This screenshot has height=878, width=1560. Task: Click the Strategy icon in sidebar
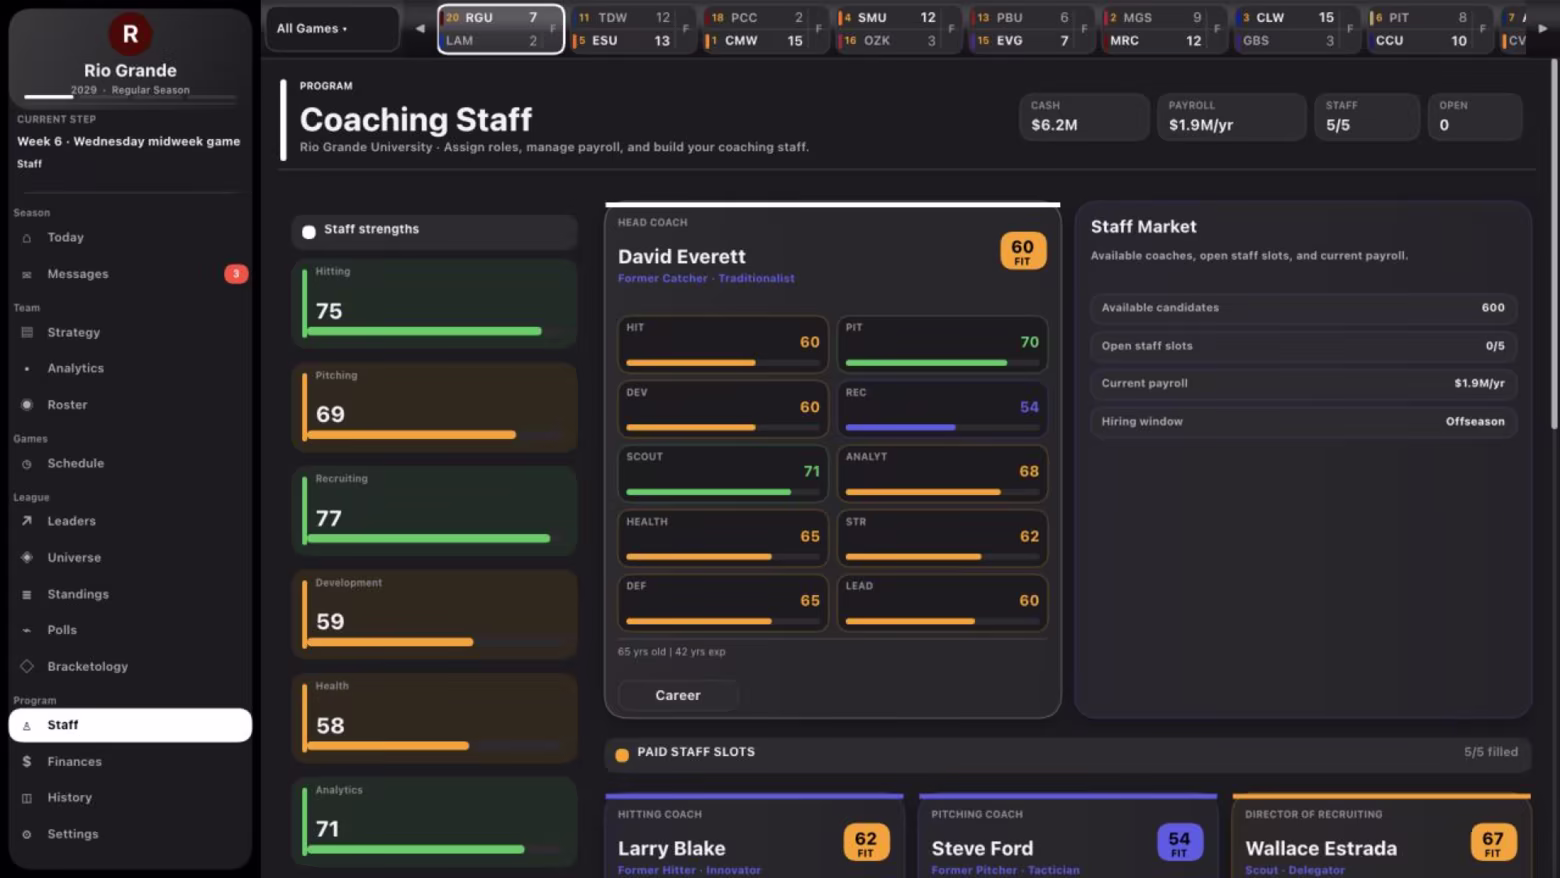[27, 332]
